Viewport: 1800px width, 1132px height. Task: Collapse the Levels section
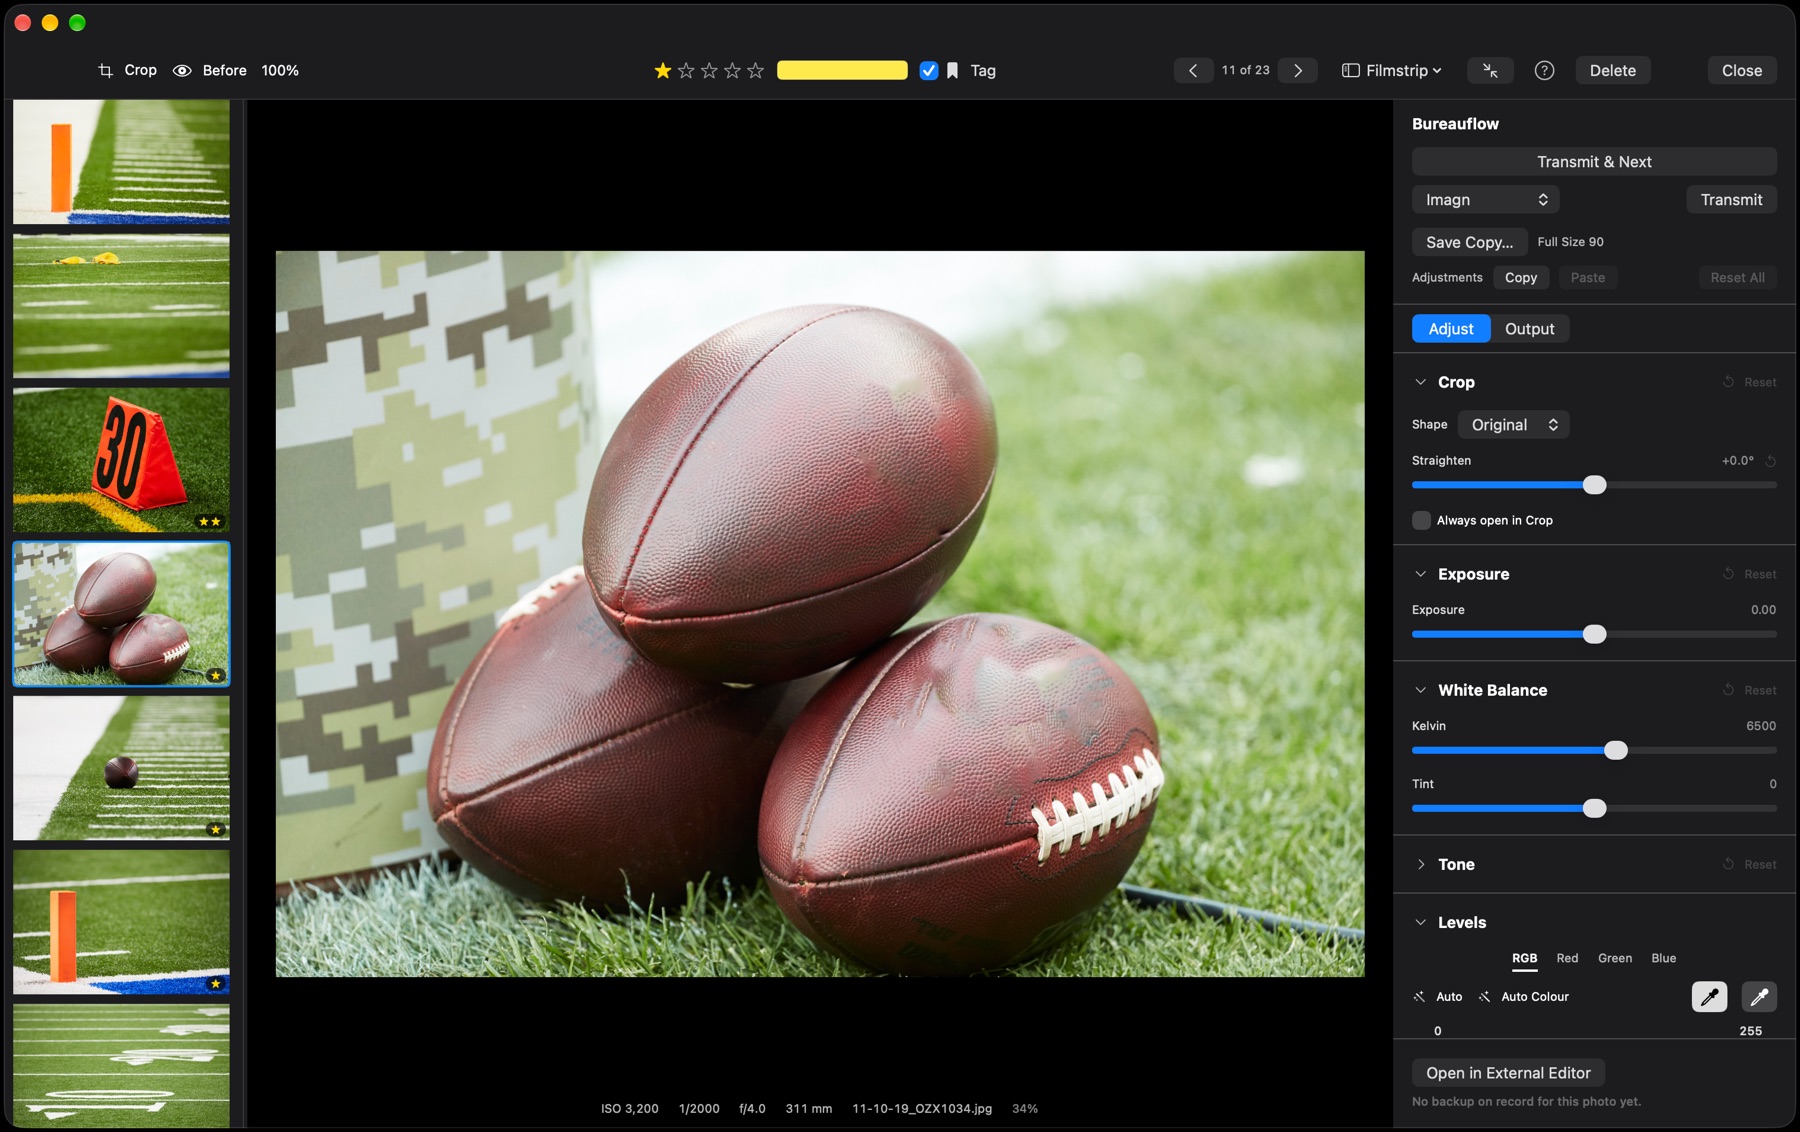1420,922
